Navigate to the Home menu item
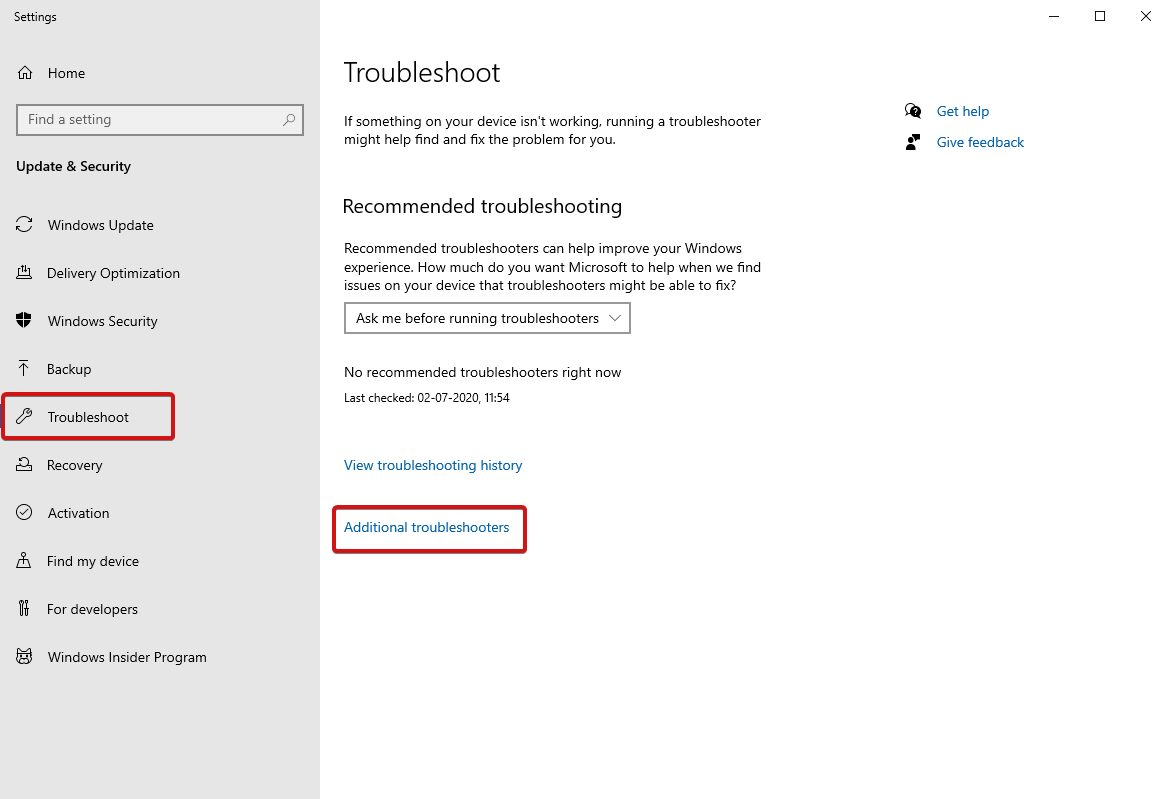 [66, 73]
